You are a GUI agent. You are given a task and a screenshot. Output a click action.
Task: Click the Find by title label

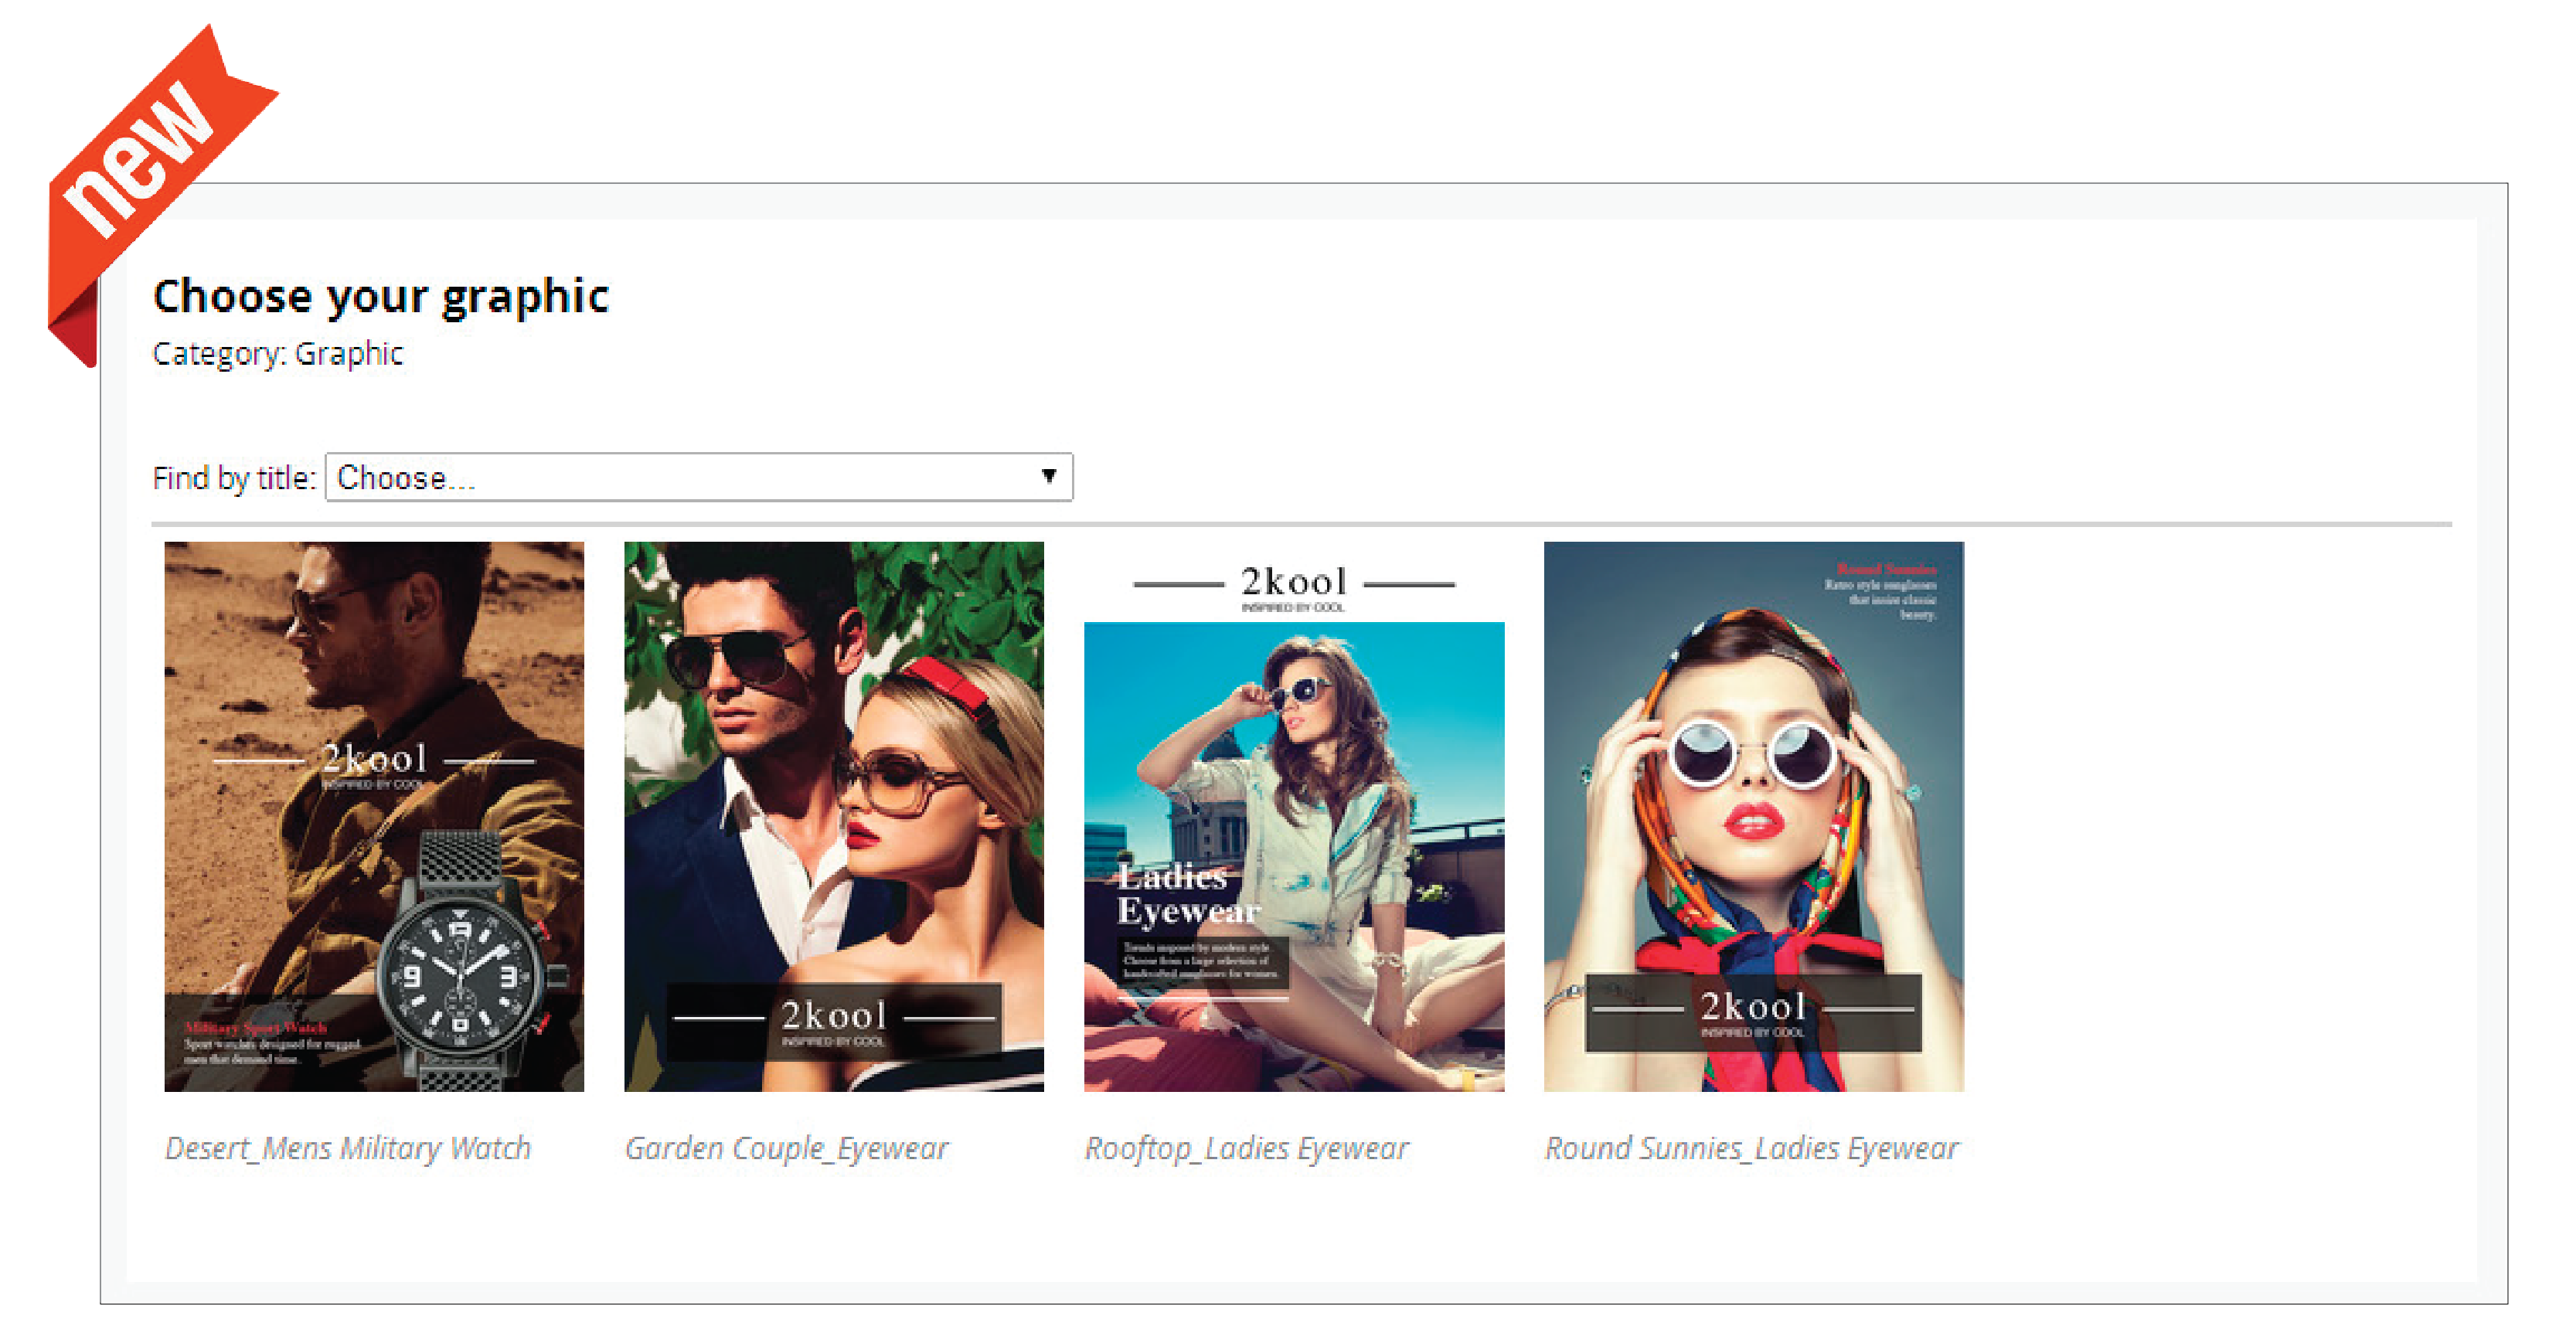coord(233,478)
